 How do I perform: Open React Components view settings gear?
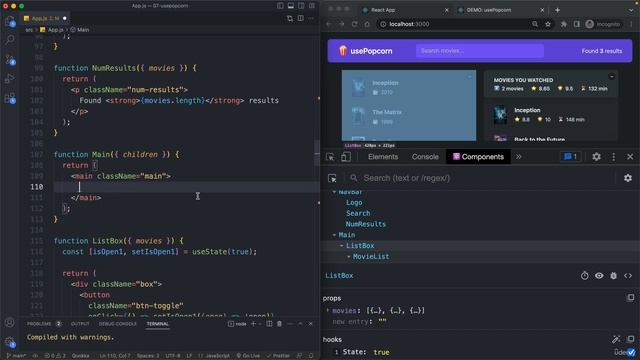coord(628,178)
